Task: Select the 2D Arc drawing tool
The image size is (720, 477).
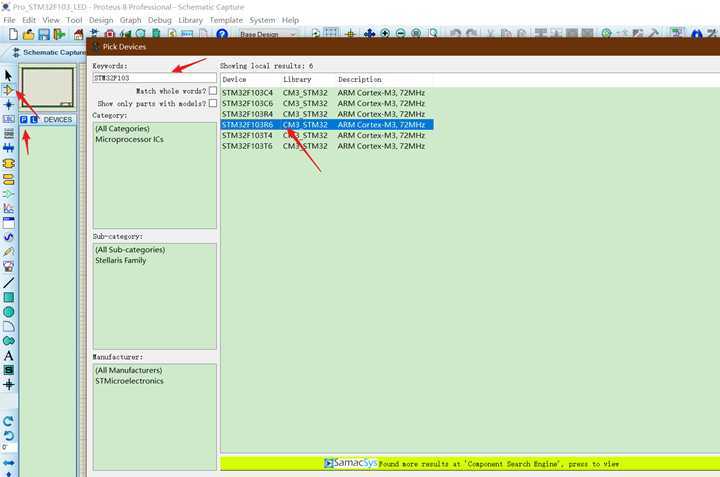Action: pyautogui.click(x=8, y=326)
